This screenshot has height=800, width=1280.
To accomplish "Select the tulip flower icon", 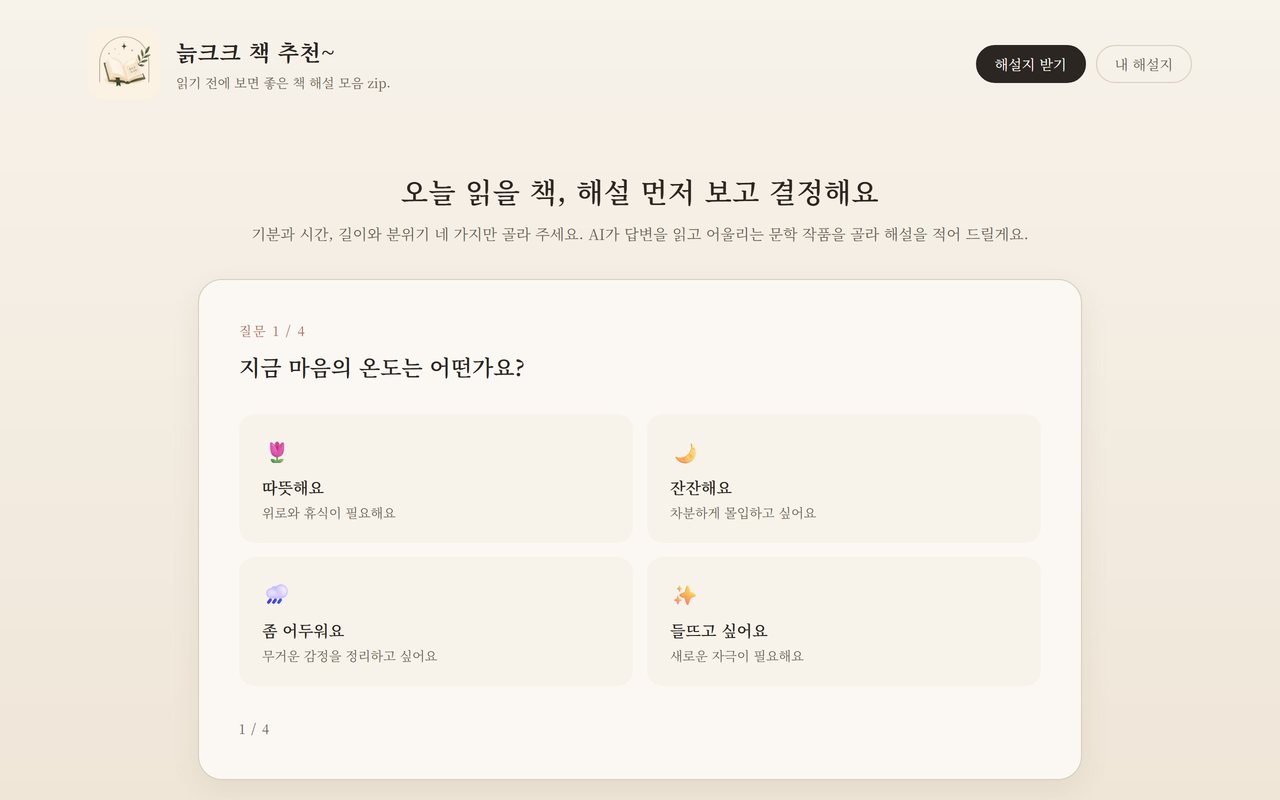I will (x=277, y=452).
